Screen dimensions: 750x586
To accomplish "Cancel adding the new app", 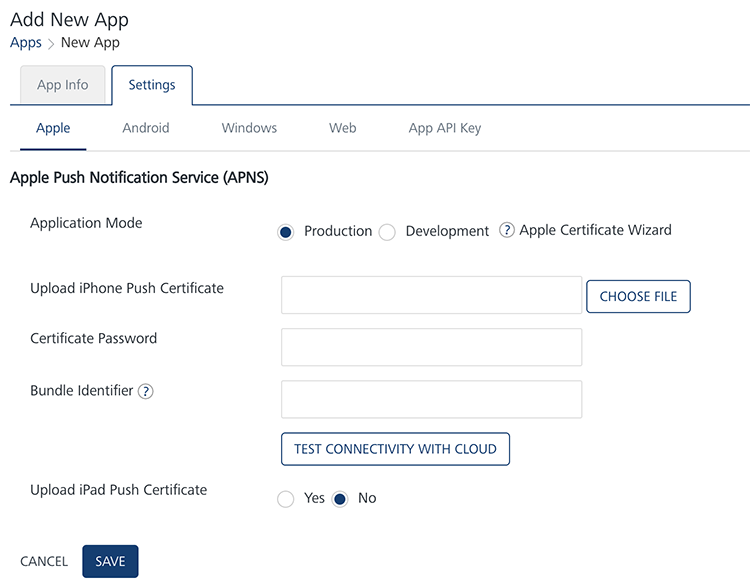I will [44, 561].
